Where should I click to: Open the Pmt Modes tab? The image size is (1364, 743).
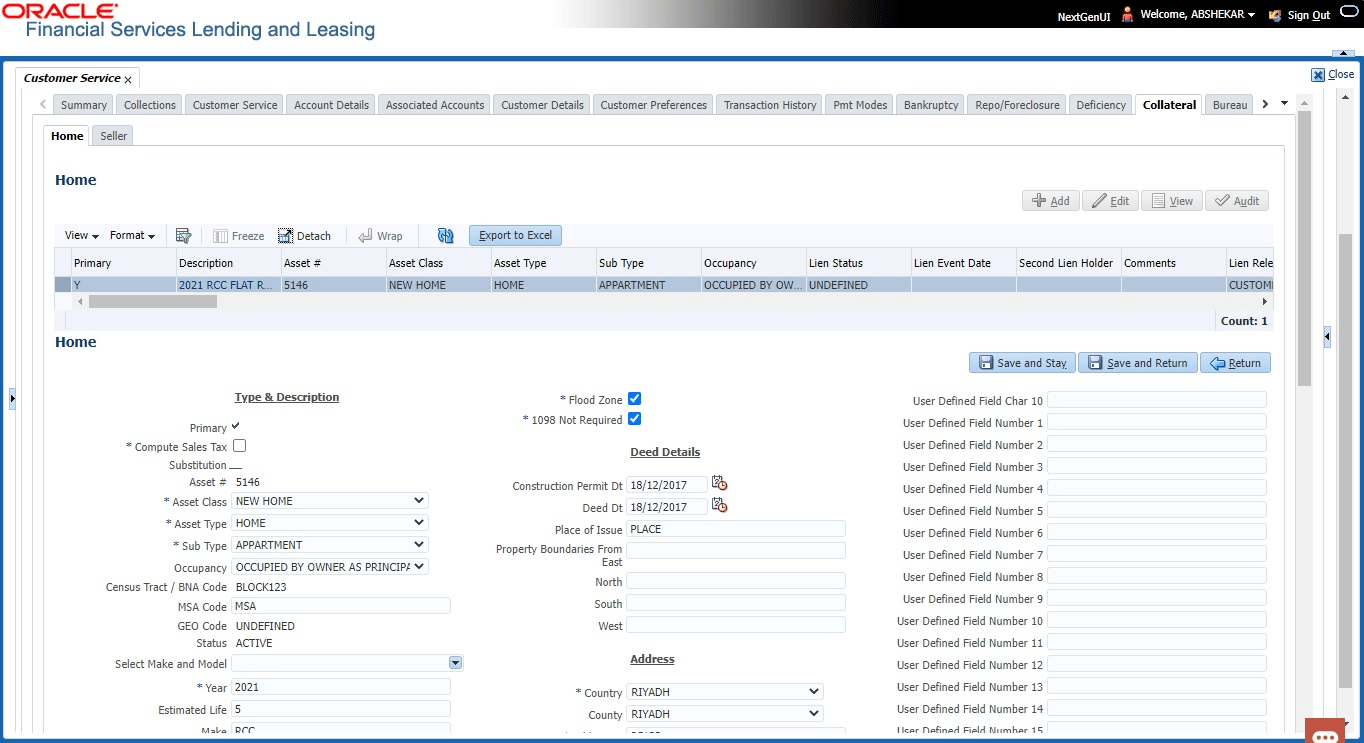(860, 105)
